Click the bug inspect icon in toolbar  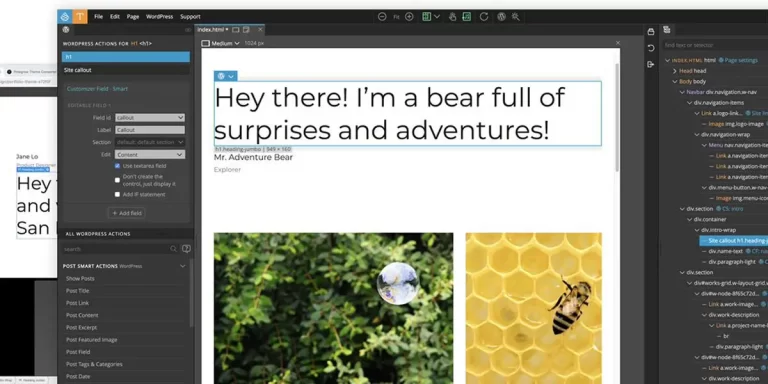[x=515, y=17]
